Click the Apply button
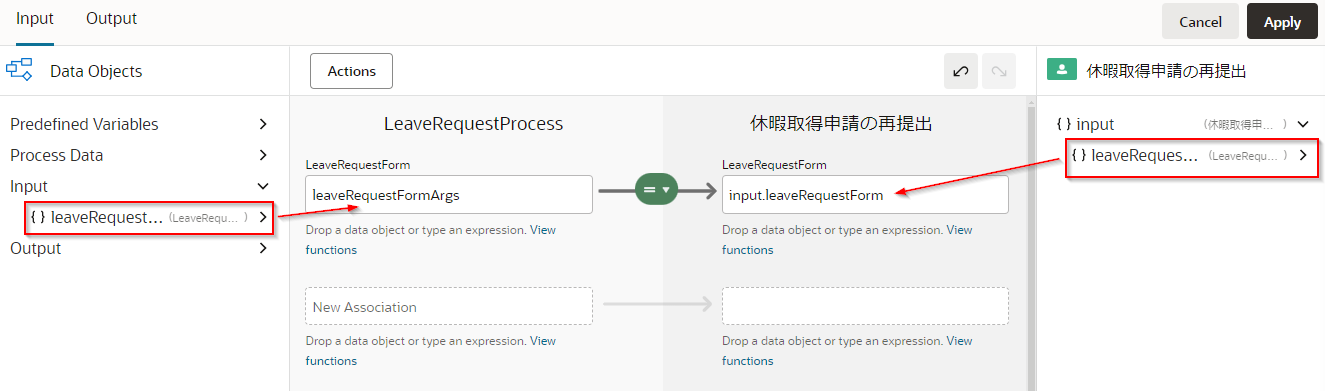 [1282, 21]
